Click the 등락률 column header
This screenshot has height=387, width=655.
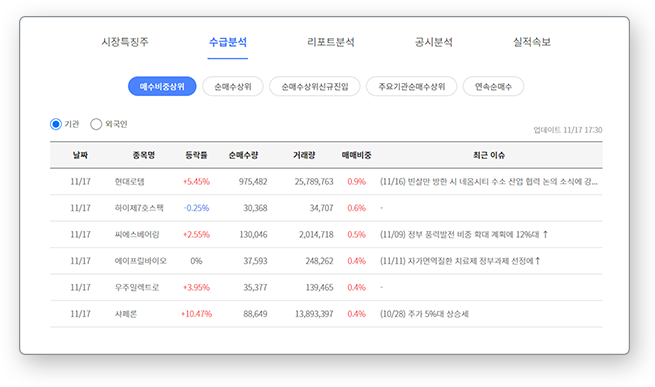[x=196, y=155]
